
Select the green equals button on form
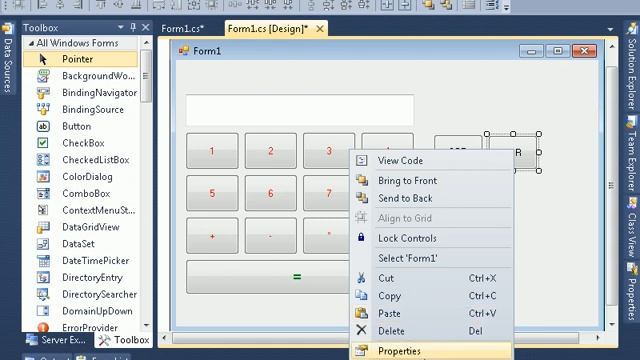point(268,277)
